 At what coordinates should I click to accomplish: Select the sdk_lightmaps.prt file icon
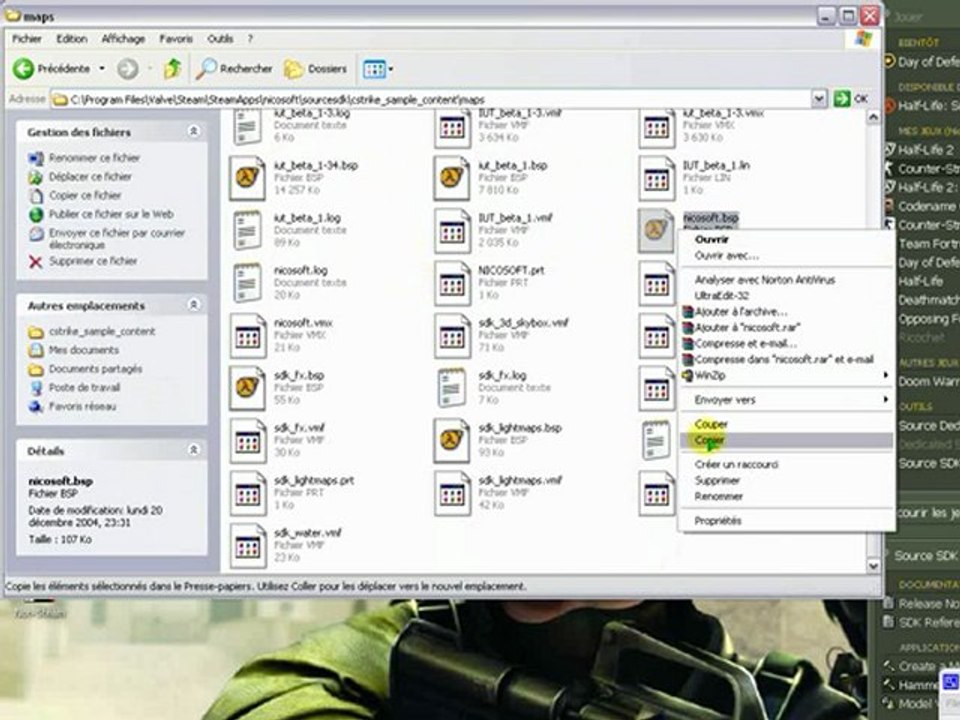tap(247, 493)
